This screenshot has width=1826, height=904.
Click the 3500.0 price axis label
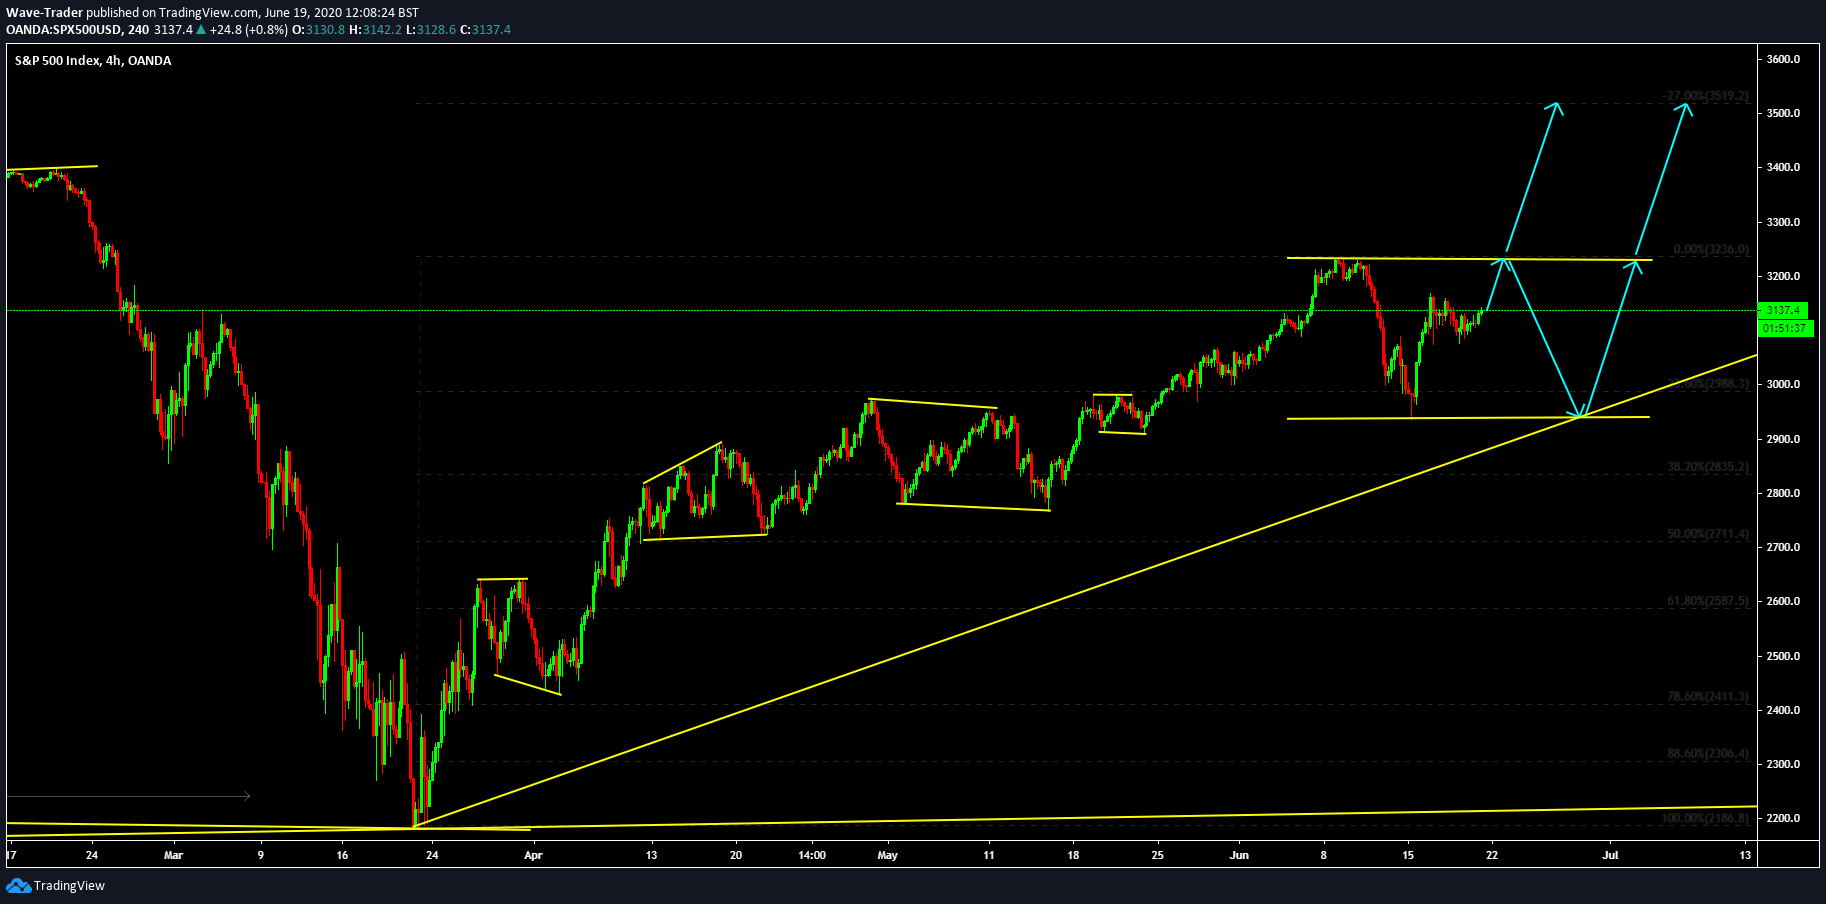pyautogui.click(x=1783, y=113)
